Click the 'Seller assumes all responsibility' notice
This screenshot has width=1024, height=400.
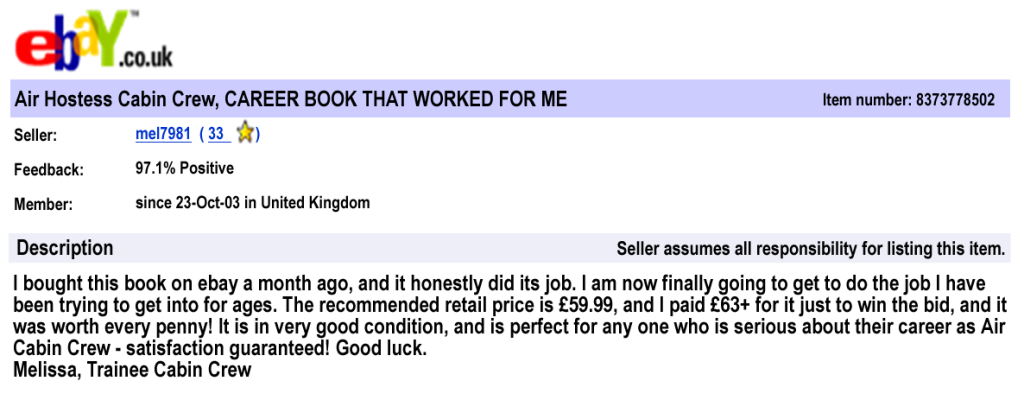[x=810, y=249]
